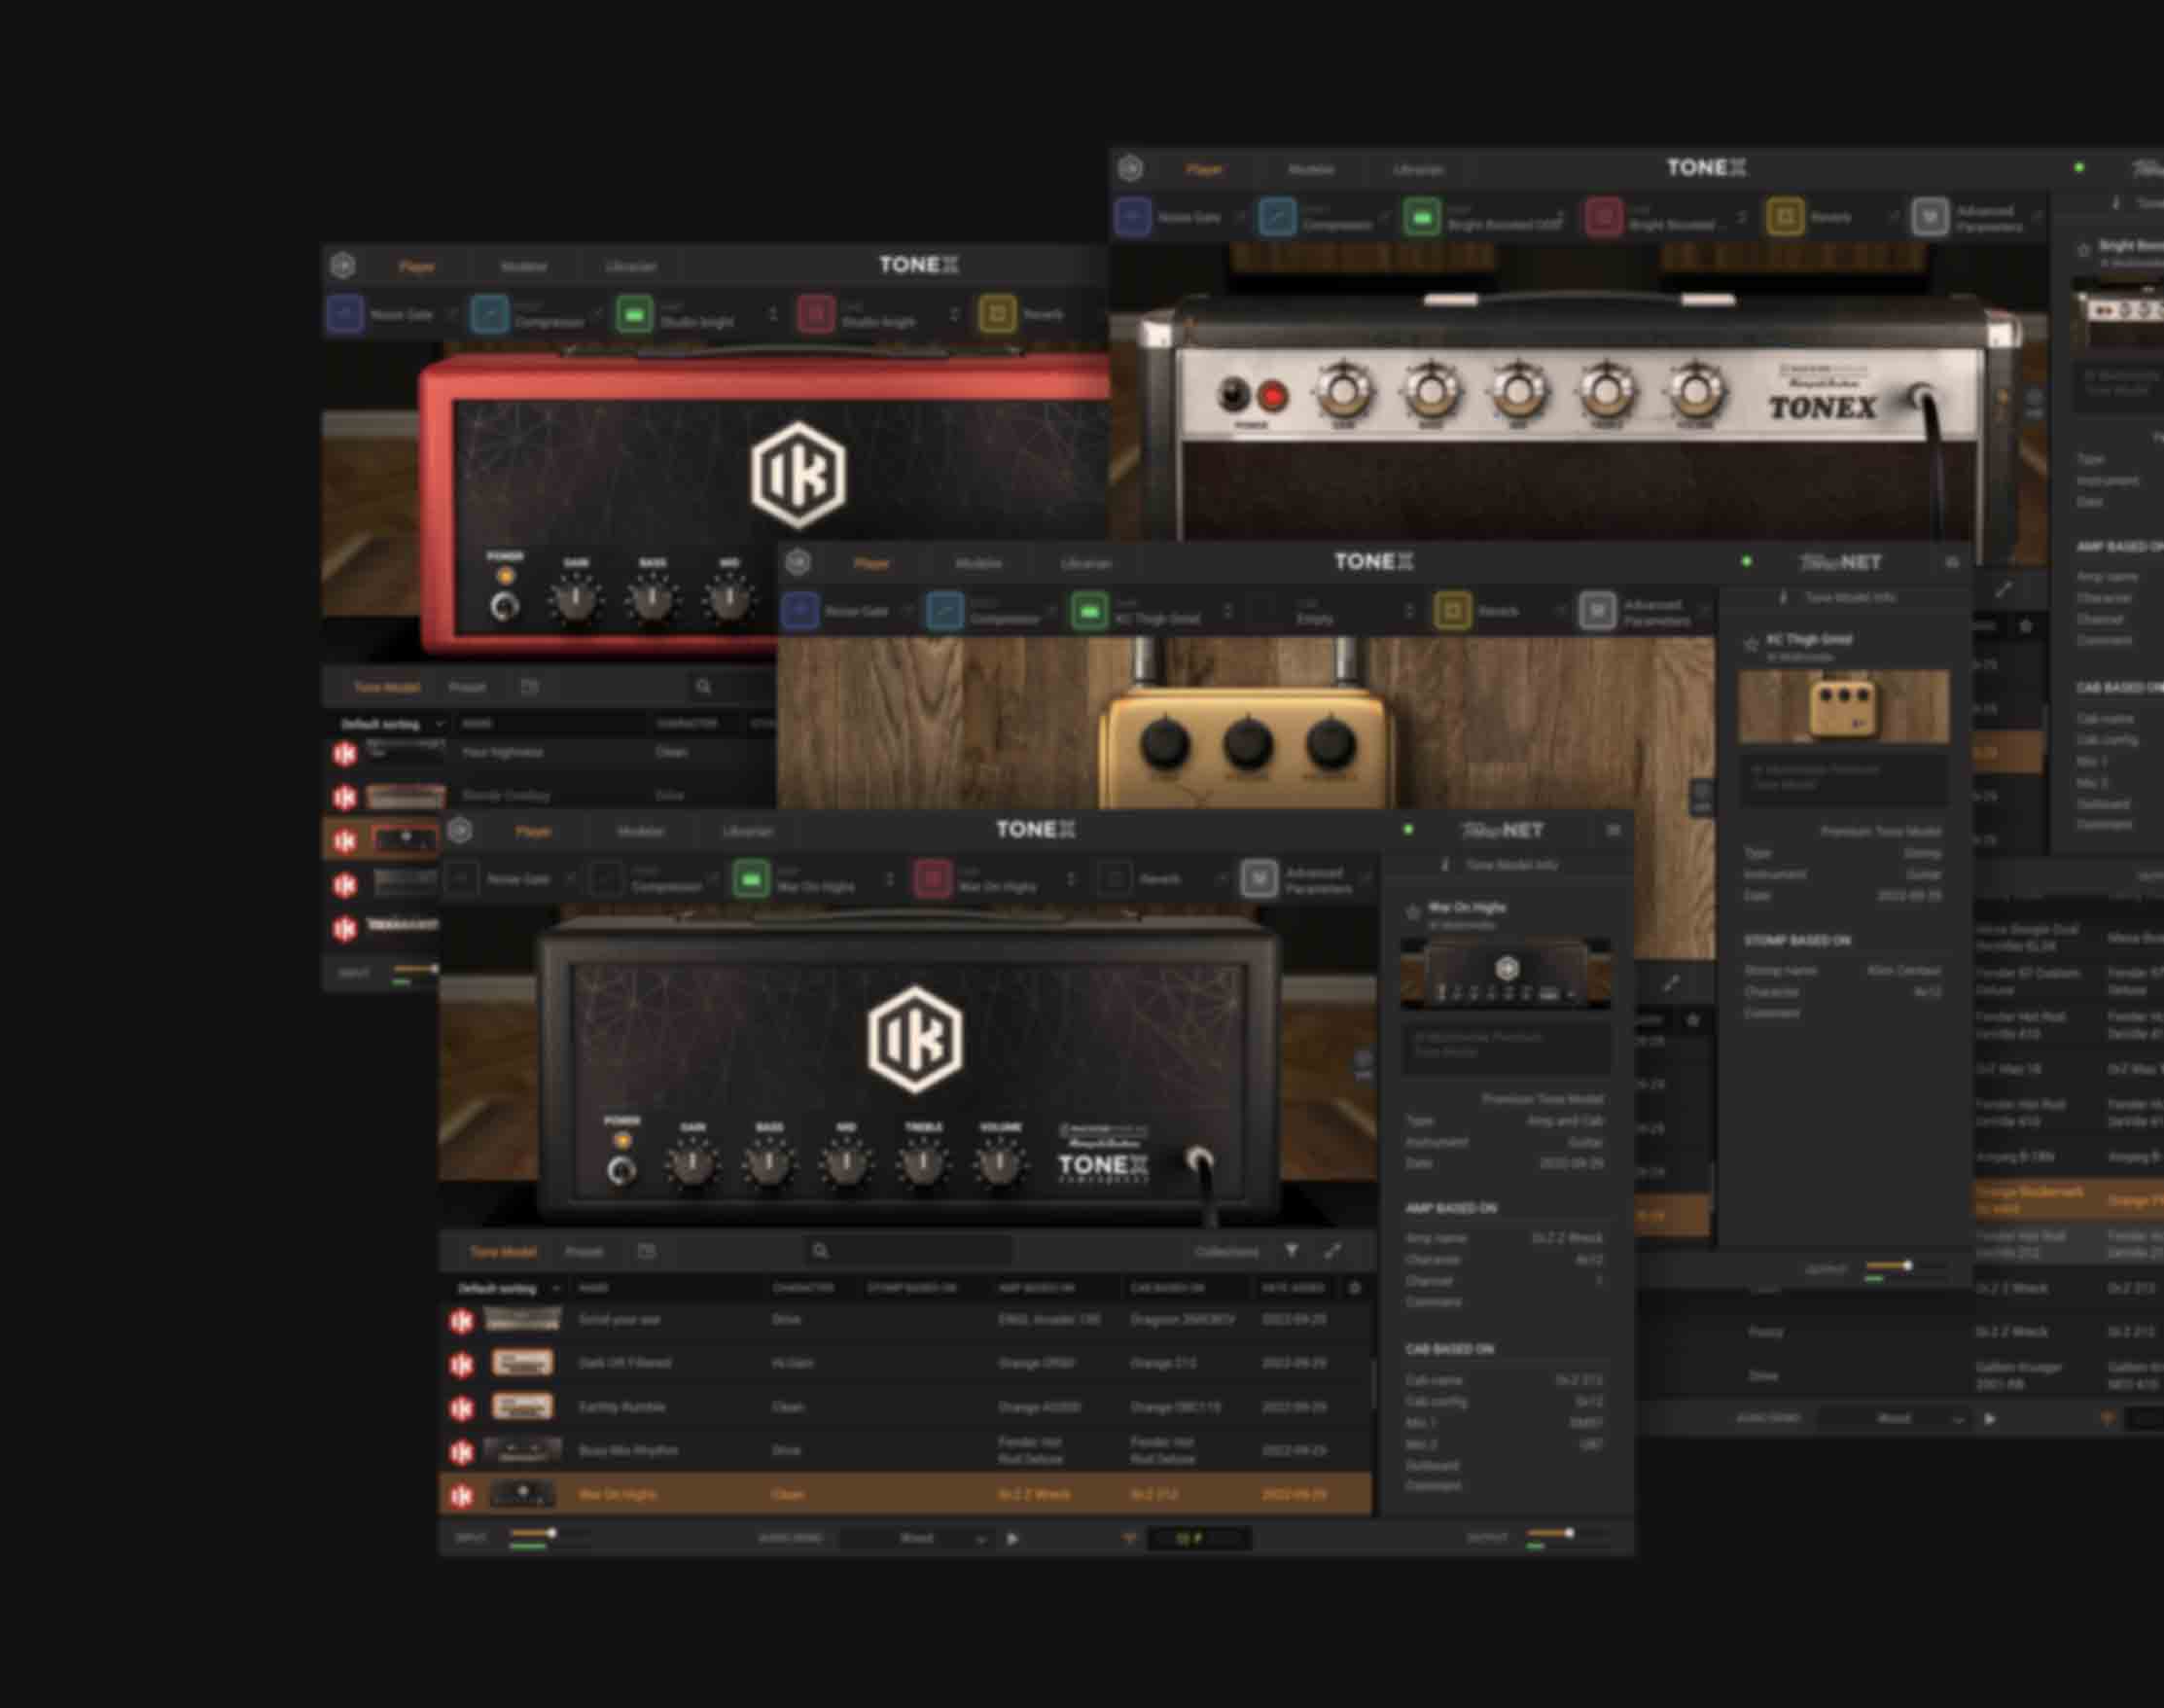
Task: Open the Audio Demo dropdown in the front window
Action: click(x=915, y=1539)
